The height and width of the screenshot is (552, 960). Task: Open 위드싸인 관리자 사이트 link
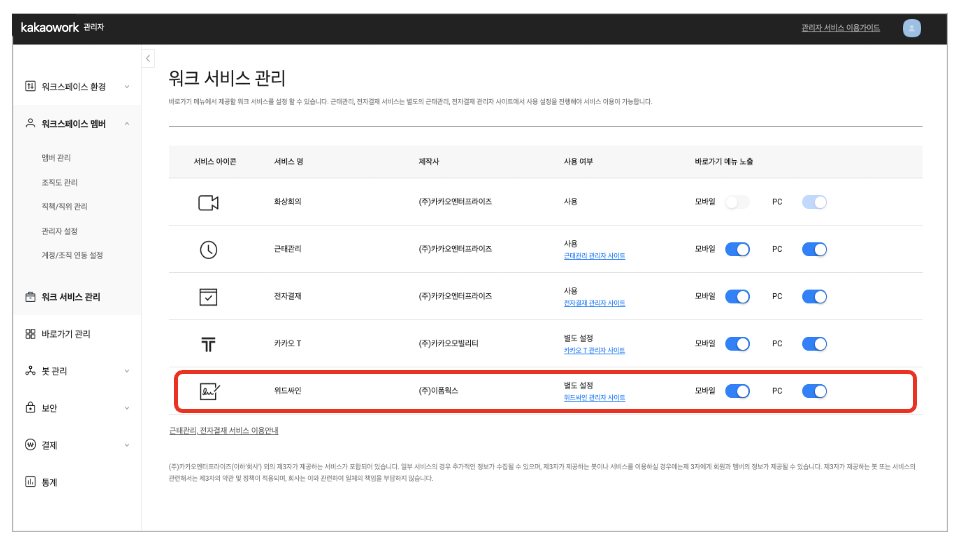[594, 398]
